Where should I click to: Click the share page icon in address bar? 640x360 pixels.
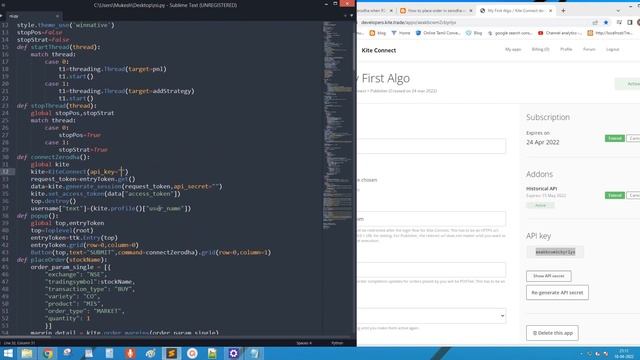point(595,22)
